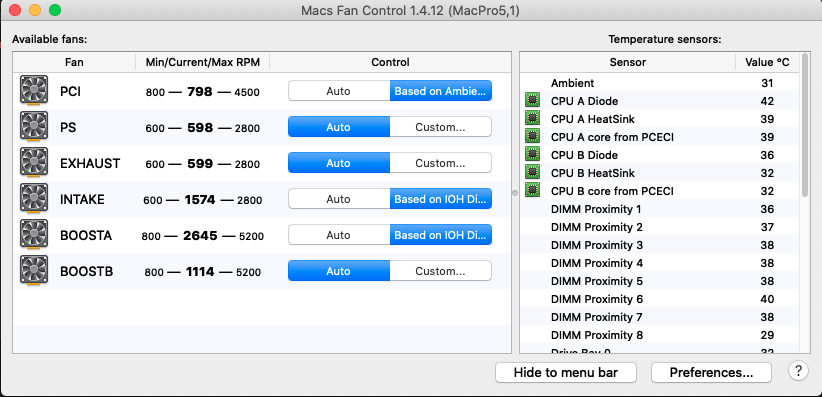
Task: Set INTAKE fan to Auto mode
Action: 339,199
